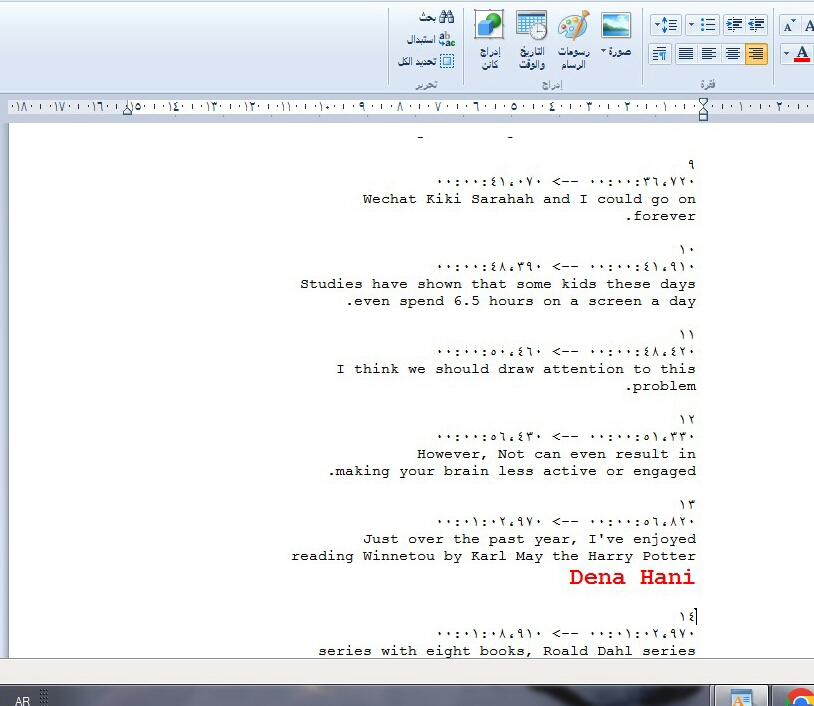Open the font color dropdown arrow
The image size is (814, 706).
point(786,54)
